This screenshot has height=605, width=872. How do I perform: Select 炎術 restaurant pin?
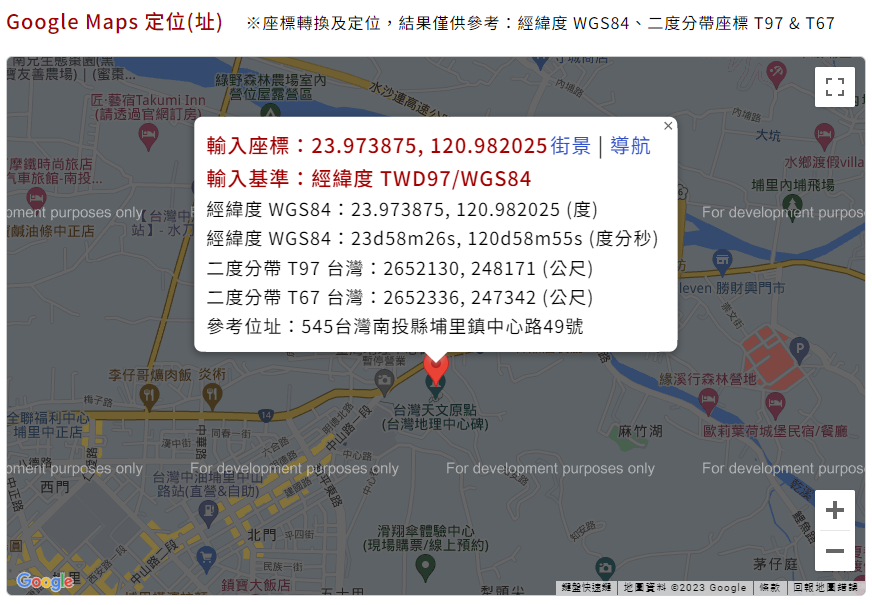tap(212, 396)
